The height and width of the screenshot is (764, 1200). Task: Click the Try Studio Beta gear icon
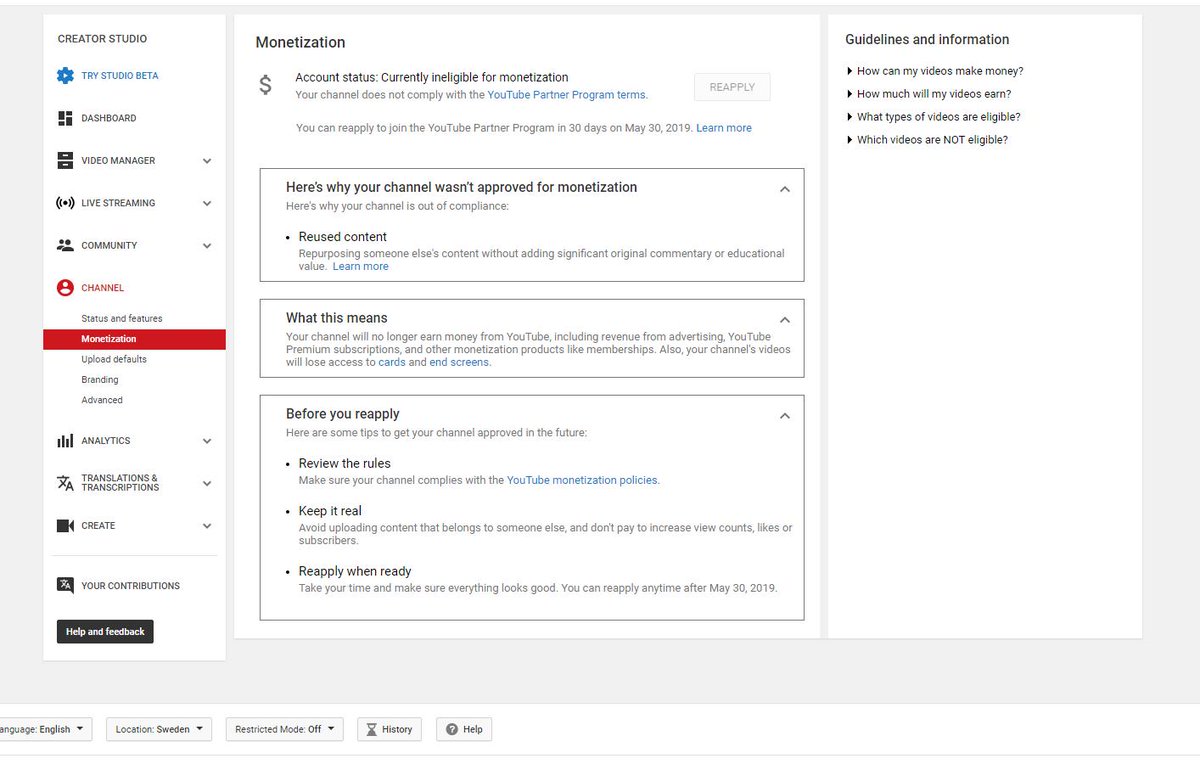65,76
